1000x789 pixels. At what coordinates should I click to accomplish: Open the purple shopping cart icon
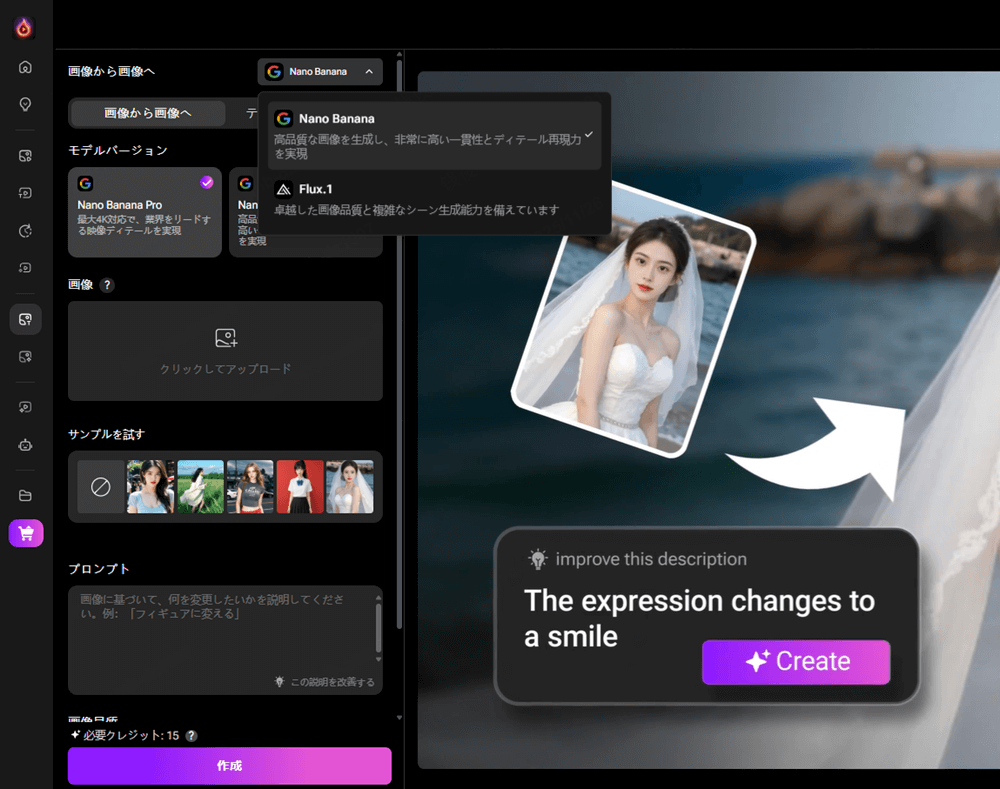(x=25, y=533)
